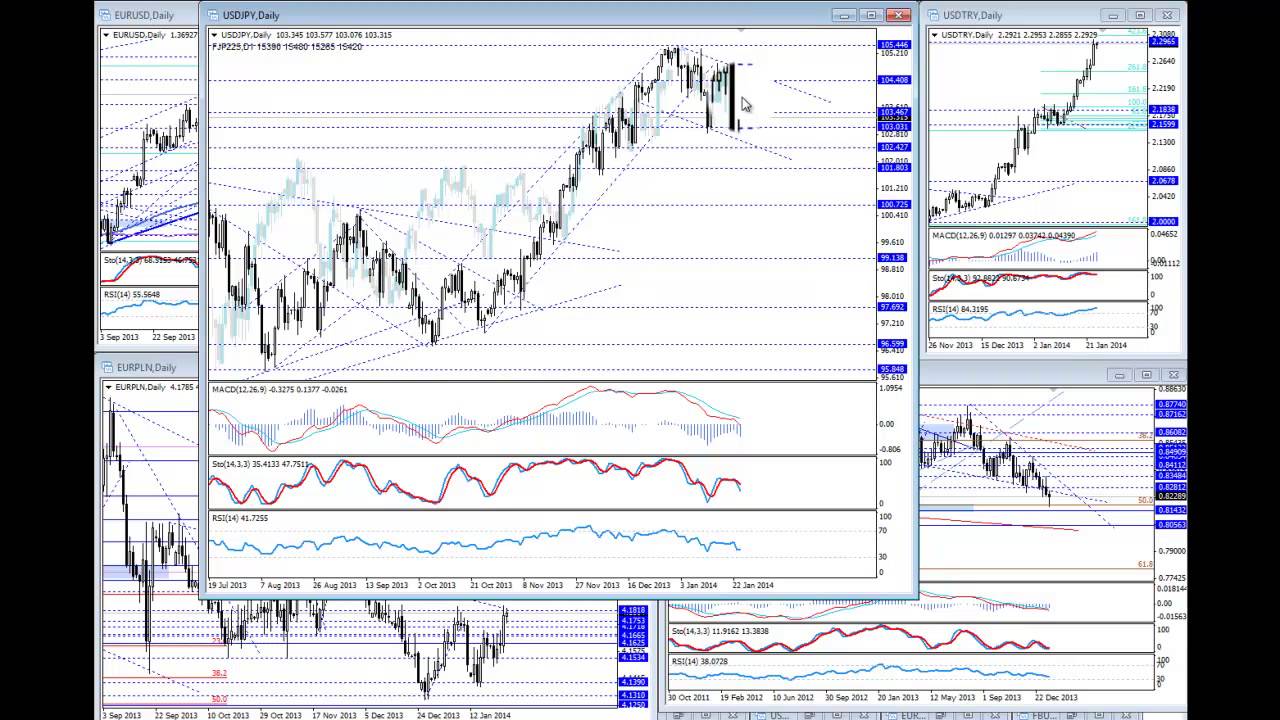Screen dimensions: 1280x720
Task: Click the 100.725 price level label
Action: pyautogui.click(x=894, y=205)
